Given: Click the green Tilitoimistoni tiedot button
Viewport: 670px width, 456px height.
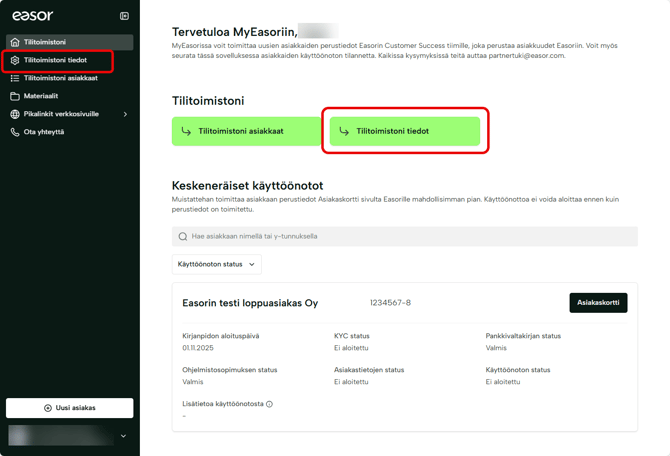Looking at the screenshot, I should tap(405, 131).
